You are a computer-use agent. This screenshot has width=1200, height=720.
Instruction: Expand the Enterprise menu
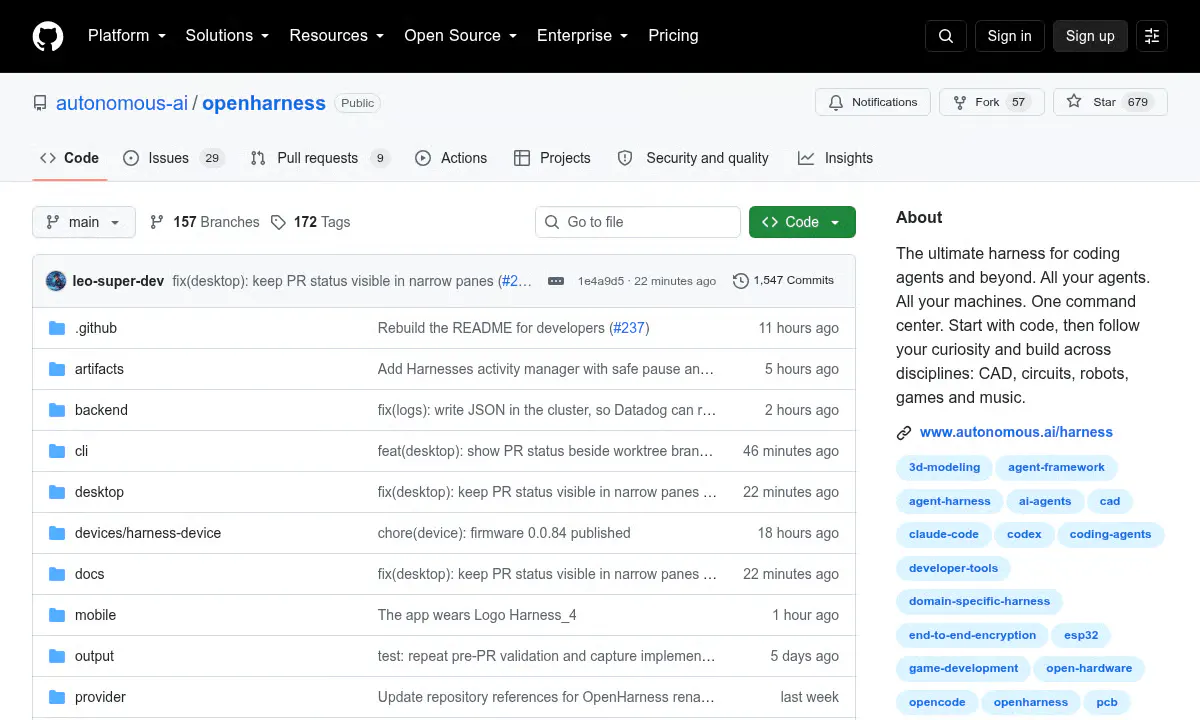583,36
